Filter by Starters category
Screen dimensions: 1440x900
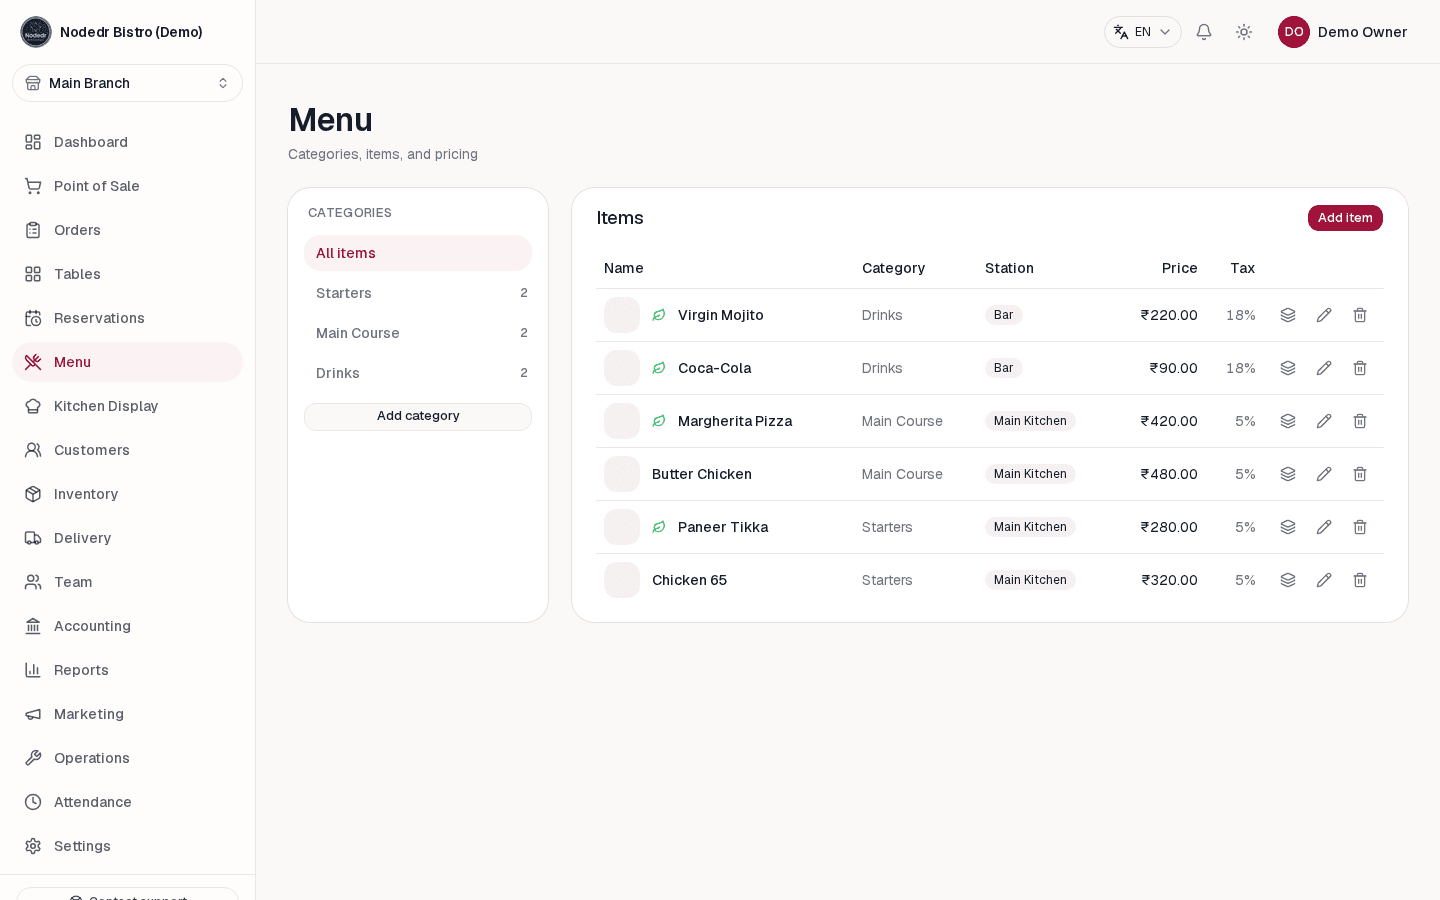[x=418, y=293]
